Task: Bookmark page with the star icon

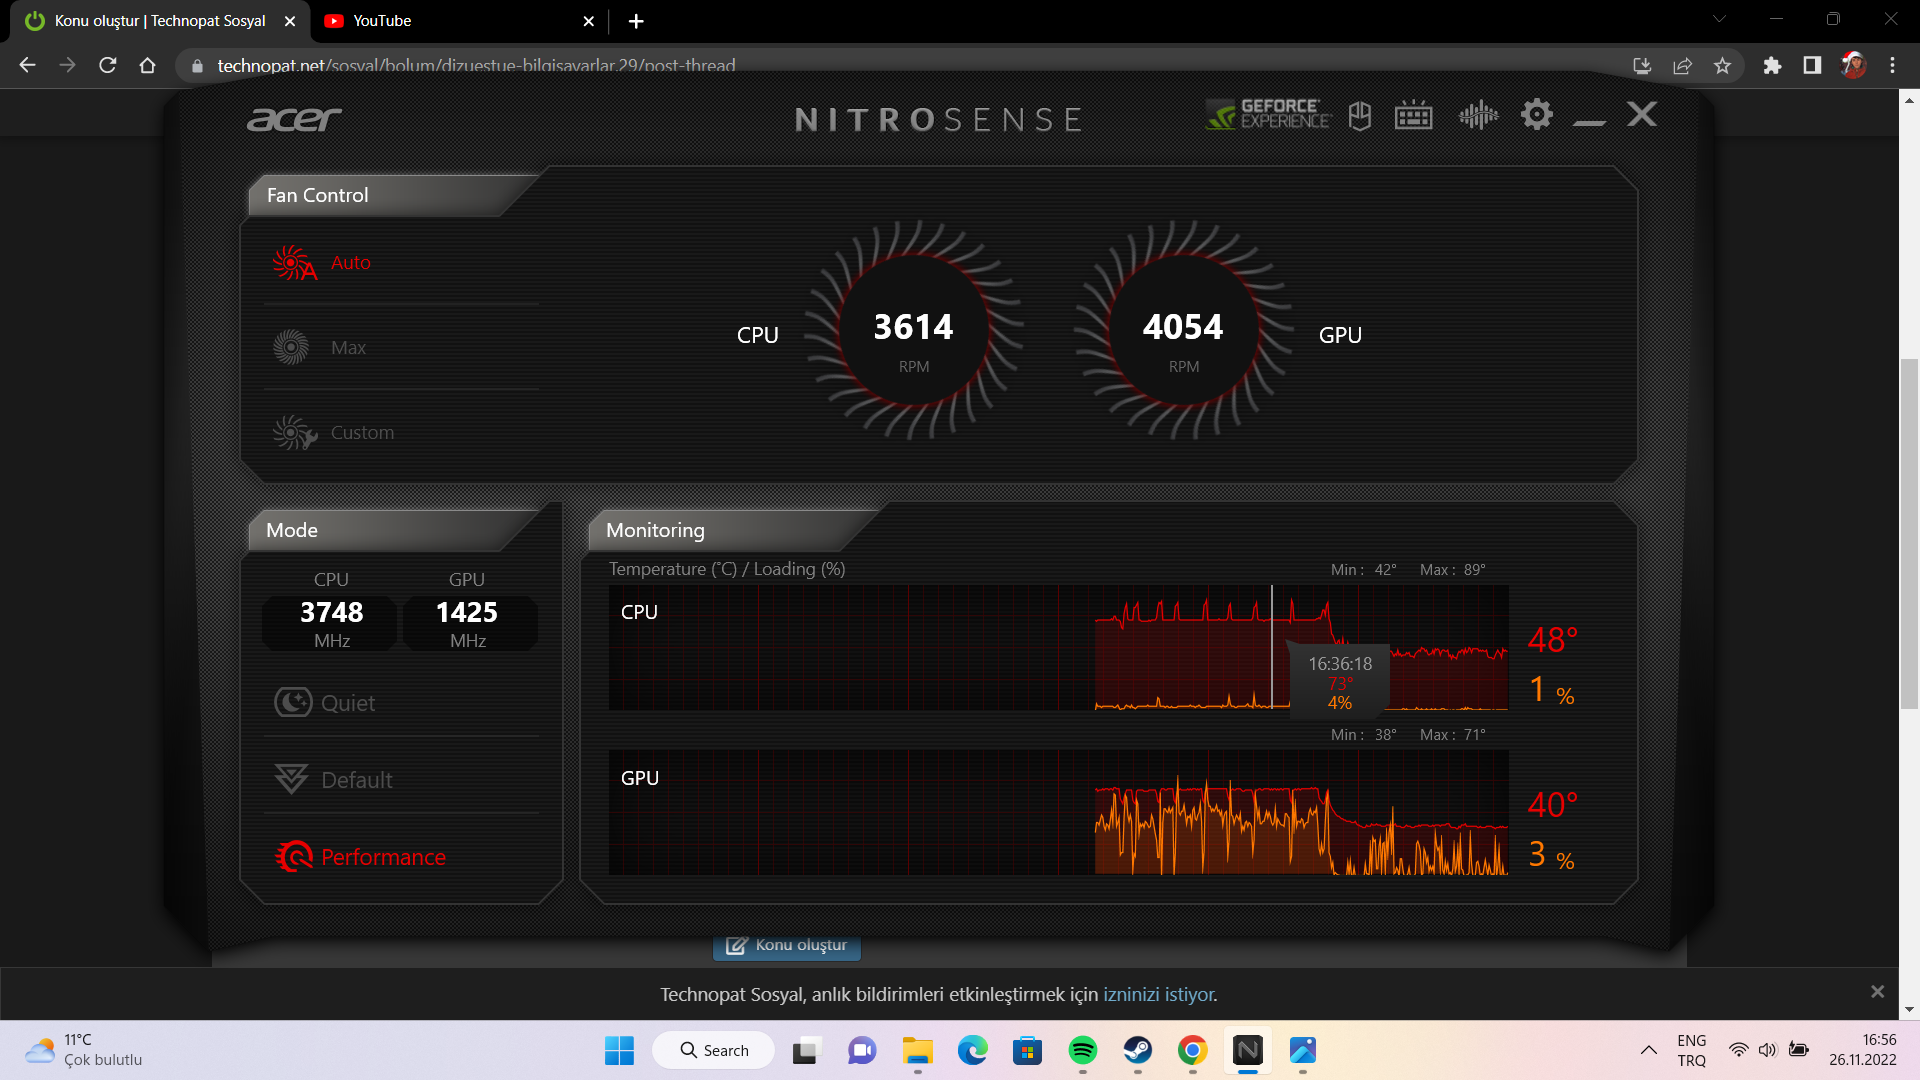Action: [1722, 66]
